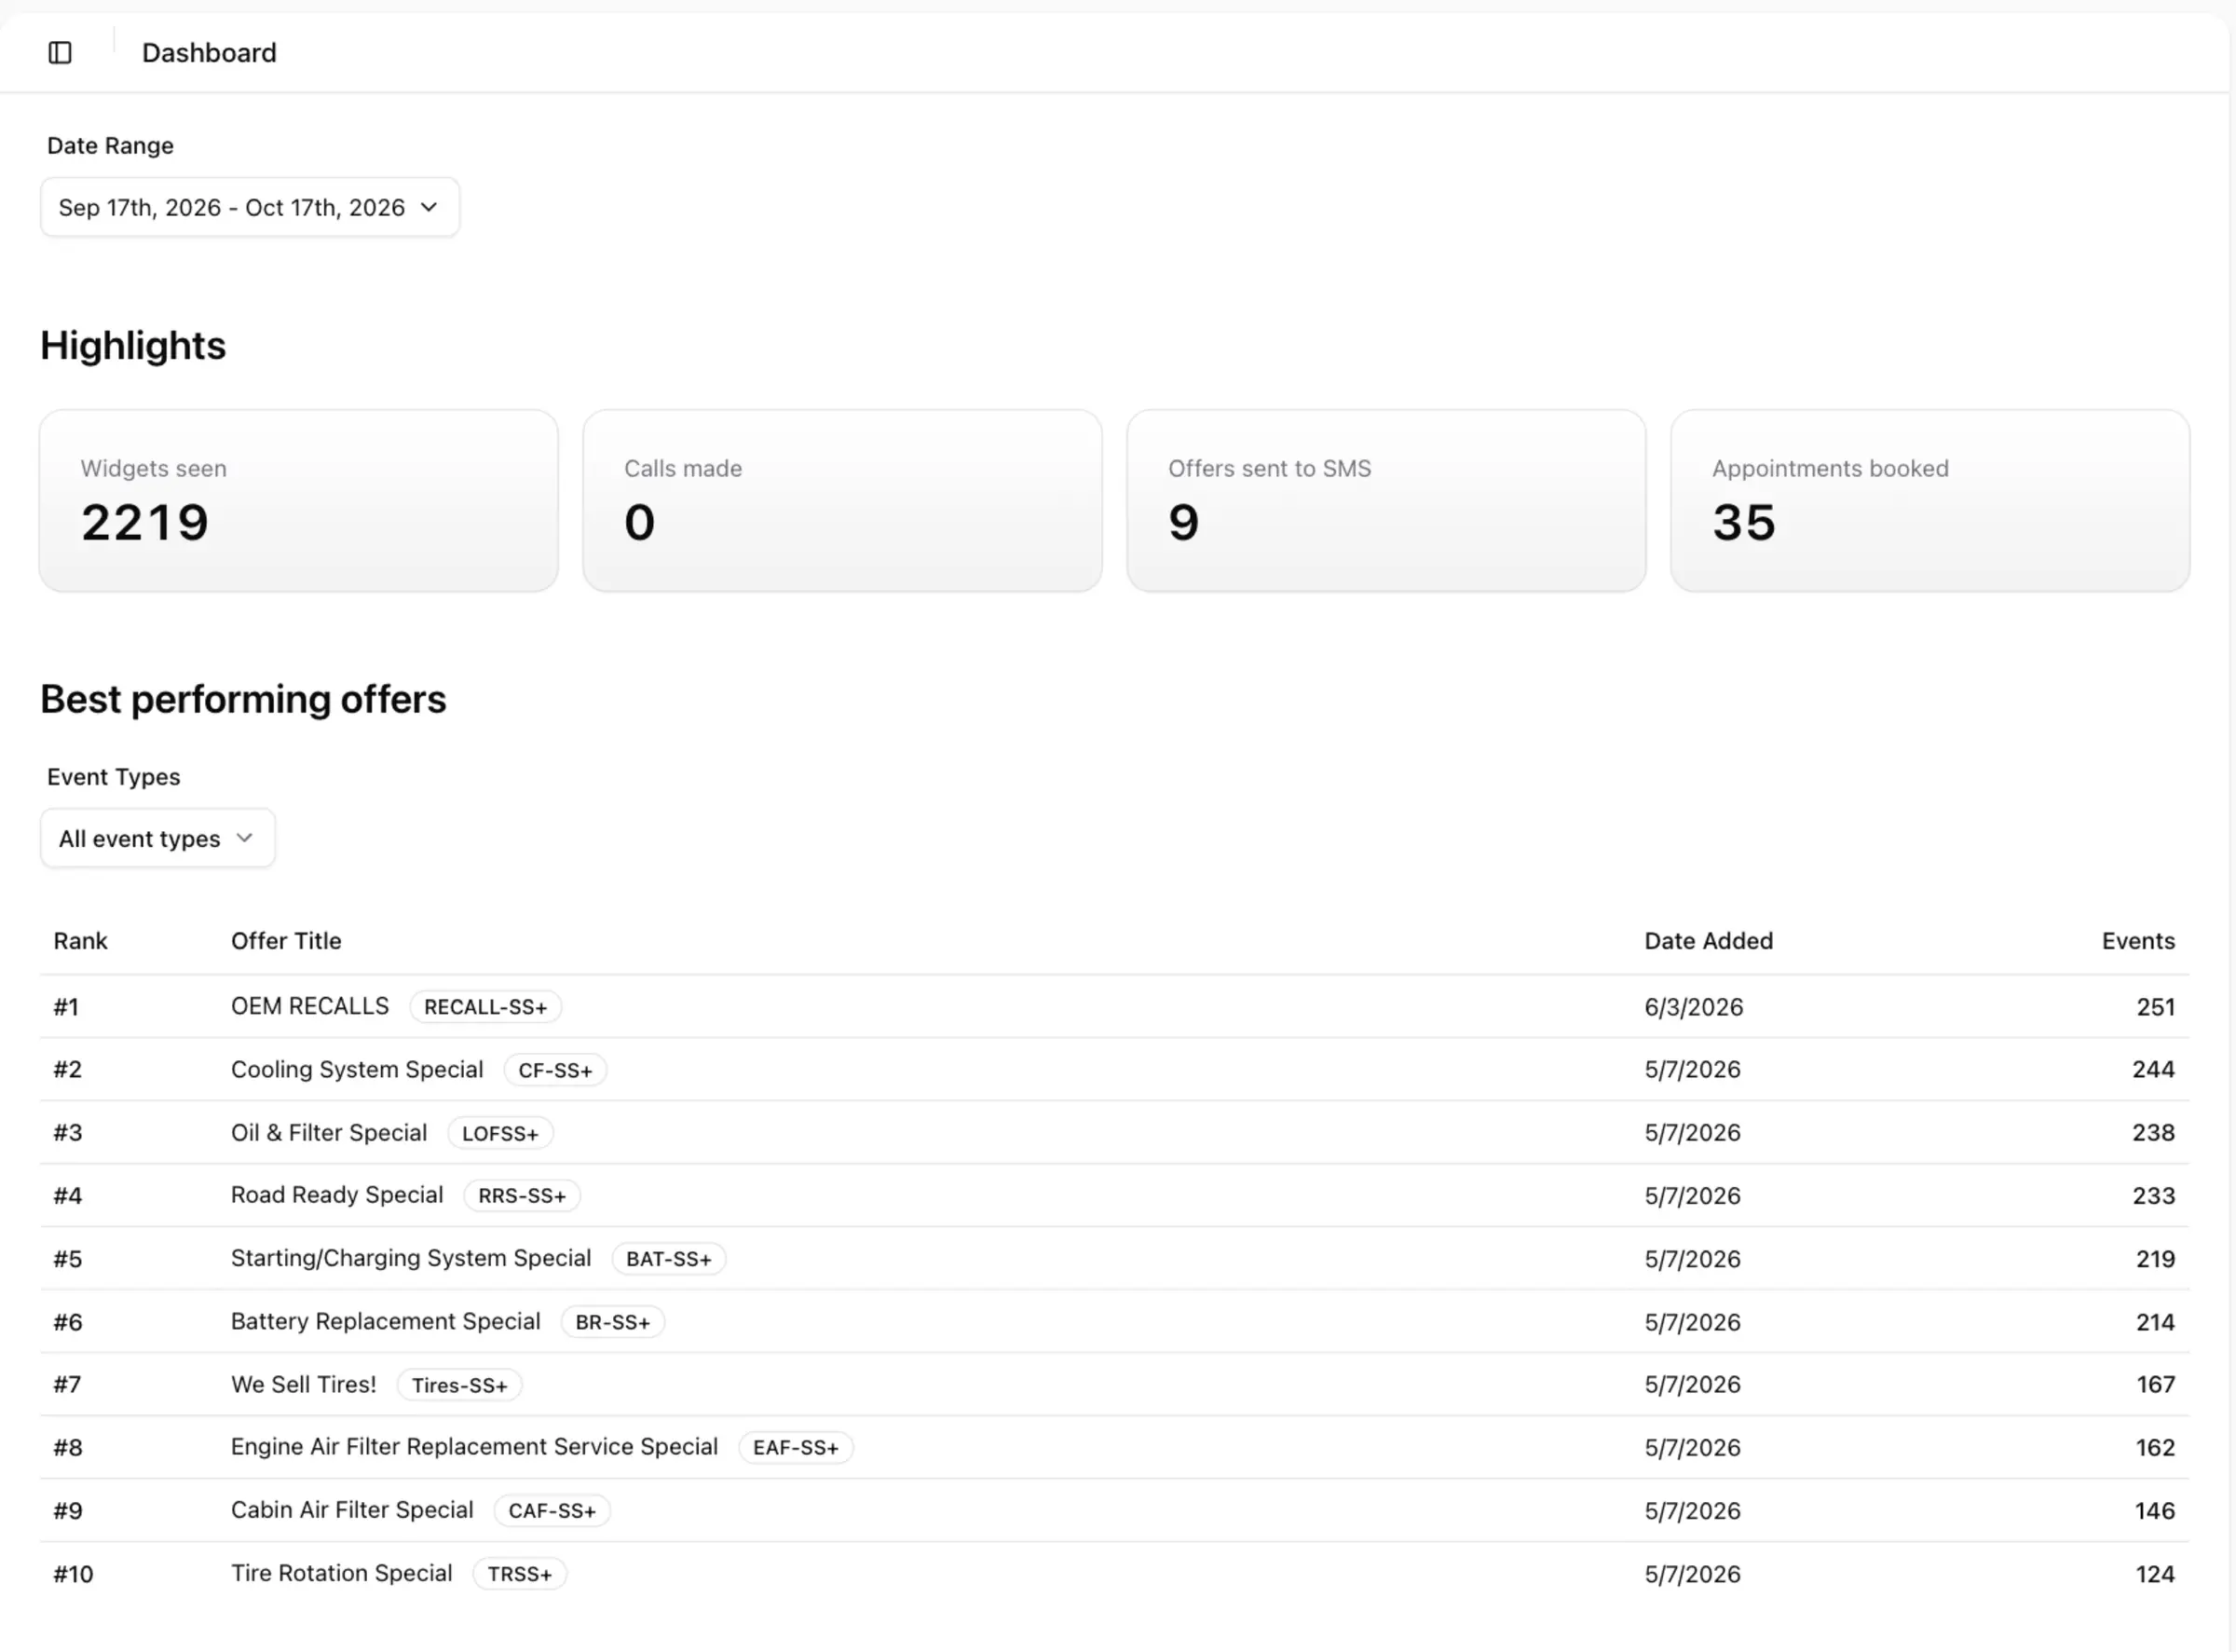The height and width of the screenshot is (1652, 2236).
Task: Open the All event types dropdown
Action: 158,838
